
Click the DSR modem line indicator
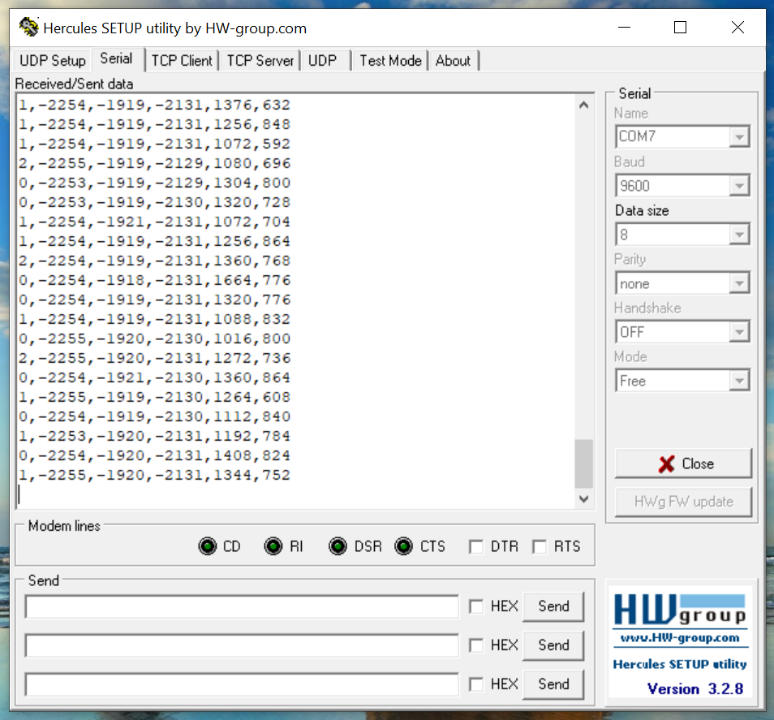[x=338, y=546]
